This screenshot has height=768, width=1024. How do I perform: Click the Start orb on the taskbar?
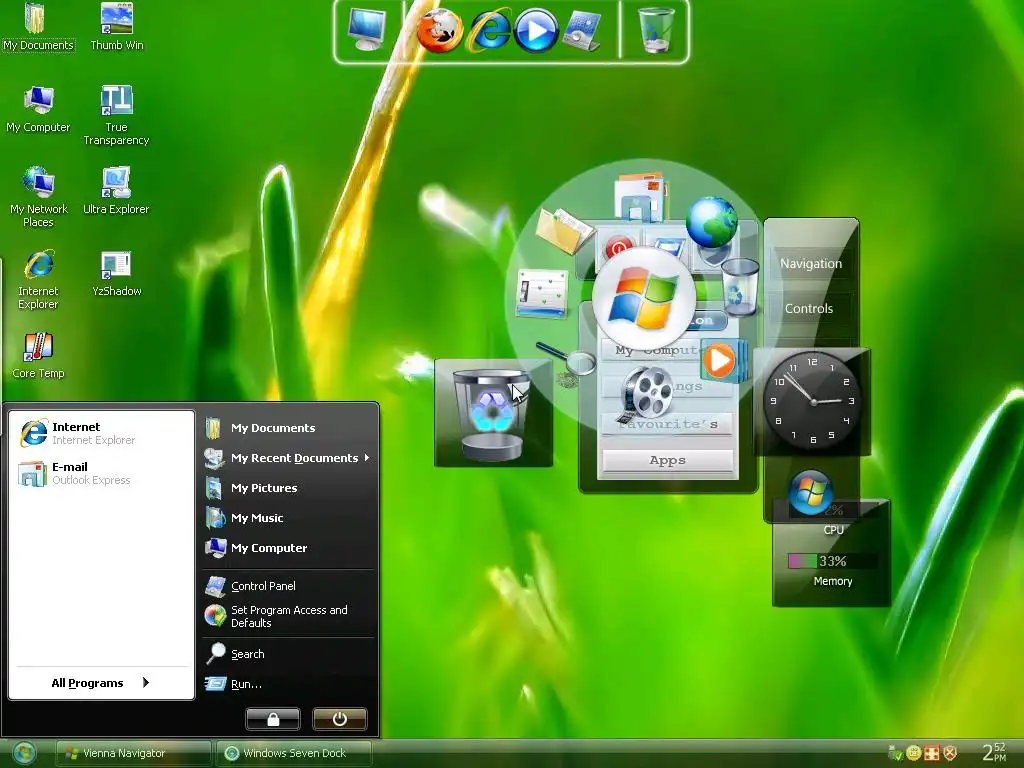tap(24, 753)
